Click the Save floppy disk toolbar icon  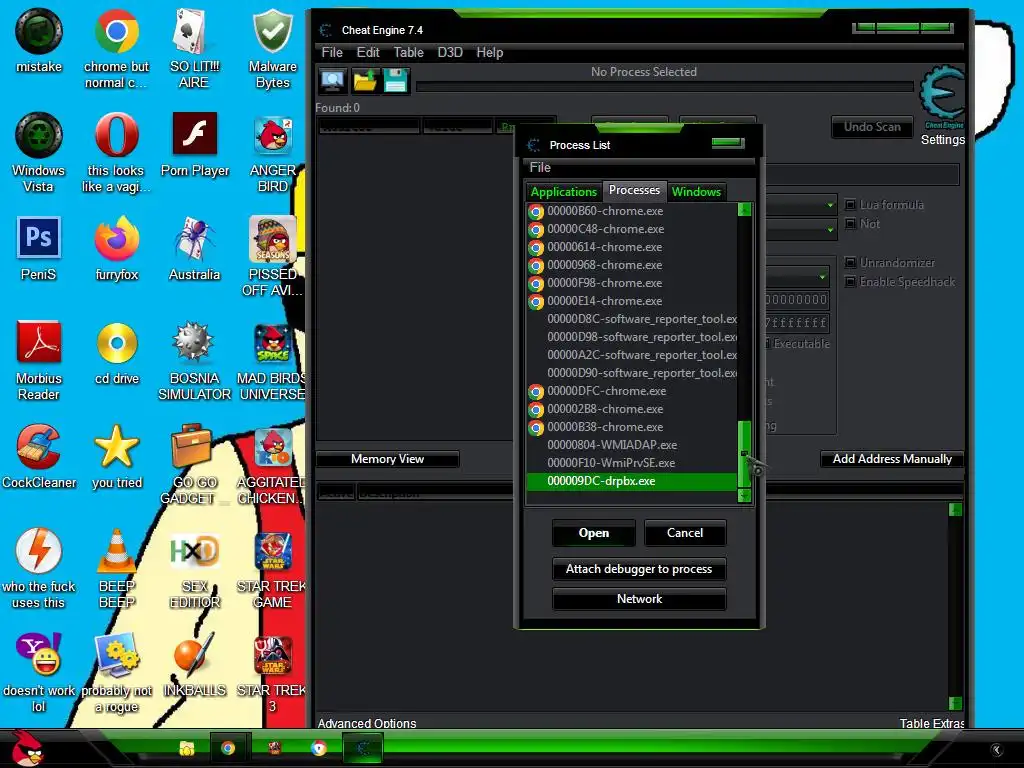[396, 81]
